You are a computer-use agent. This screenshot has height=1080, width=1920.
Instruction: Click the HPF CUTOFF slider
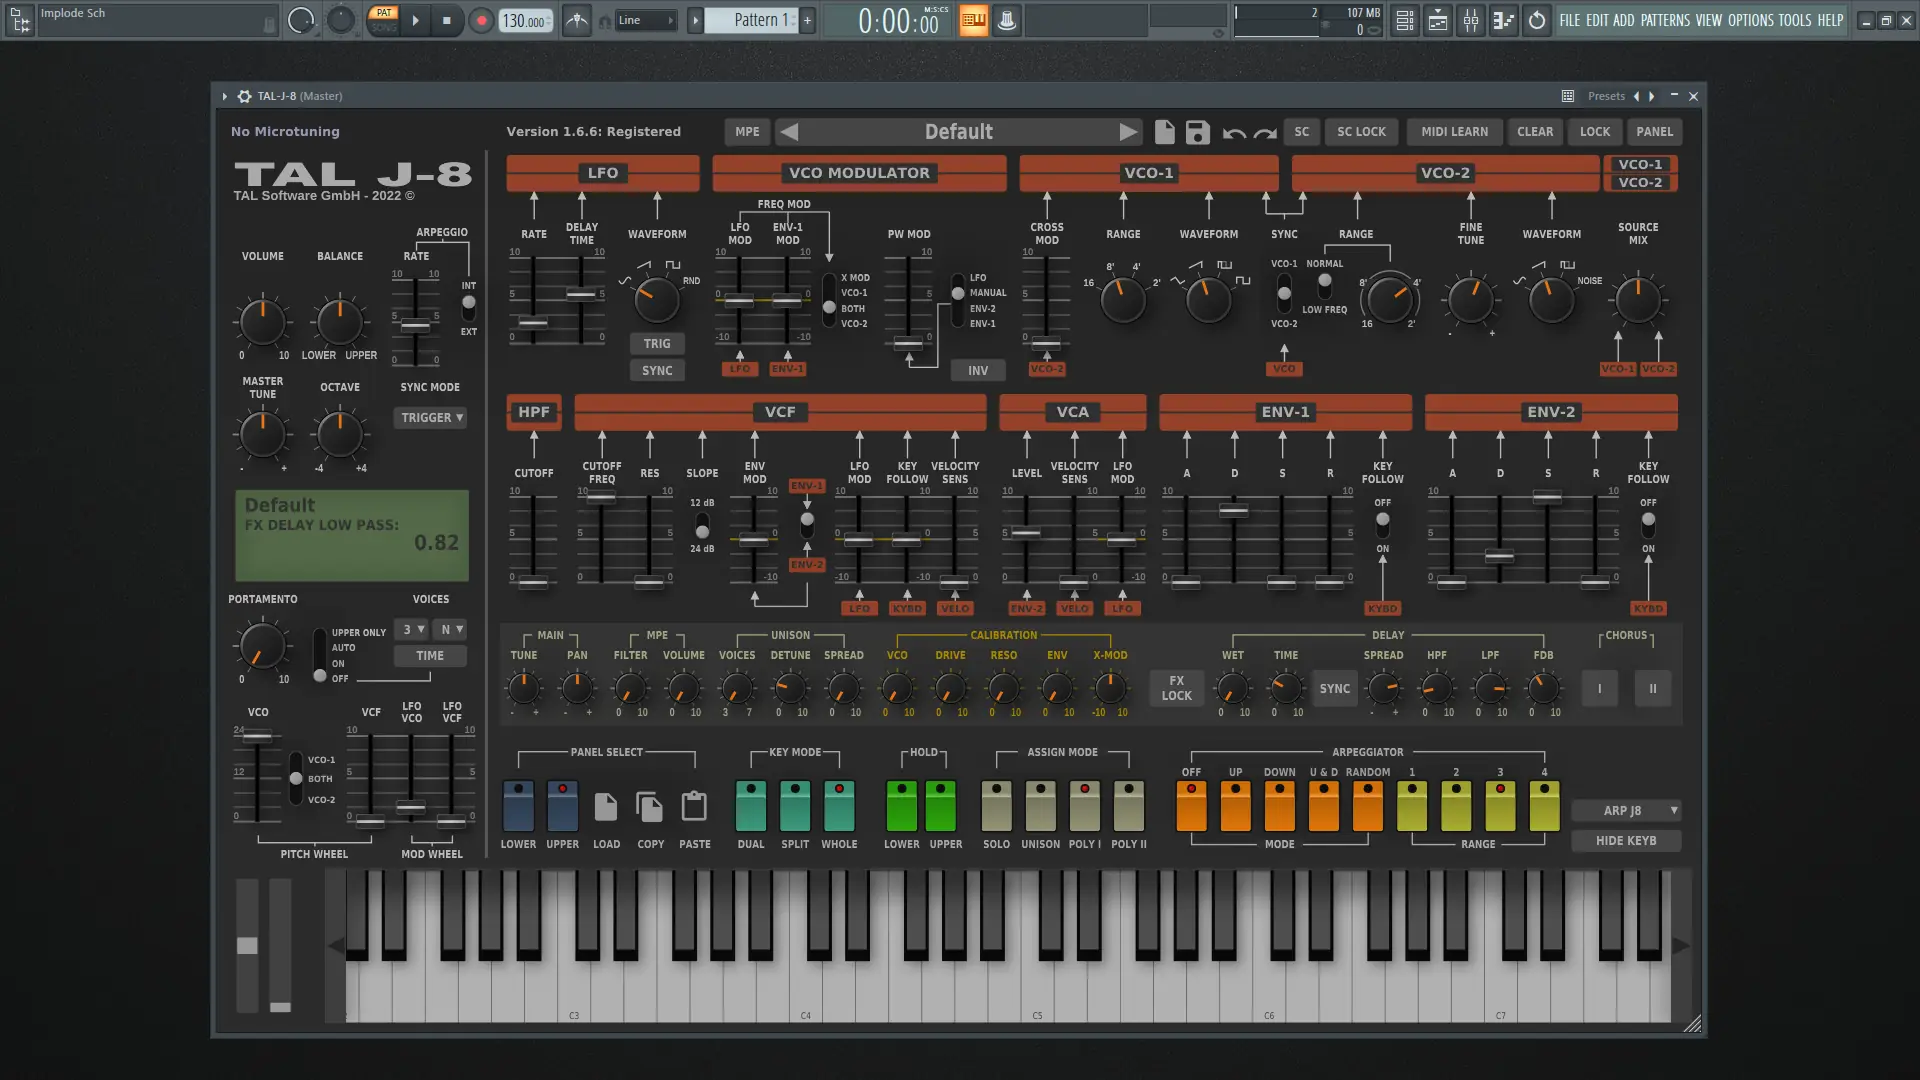[533, 581]
